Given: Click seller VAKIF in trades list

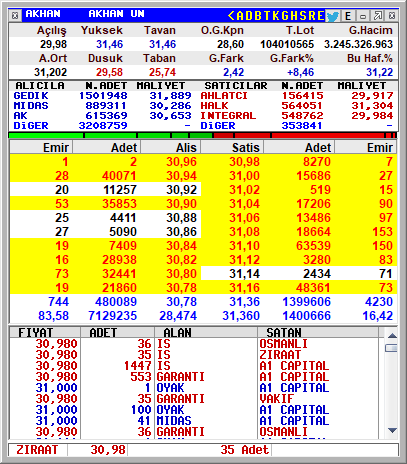Looking at the screenshot, I should pyautogui.click(x=277, y=399).
